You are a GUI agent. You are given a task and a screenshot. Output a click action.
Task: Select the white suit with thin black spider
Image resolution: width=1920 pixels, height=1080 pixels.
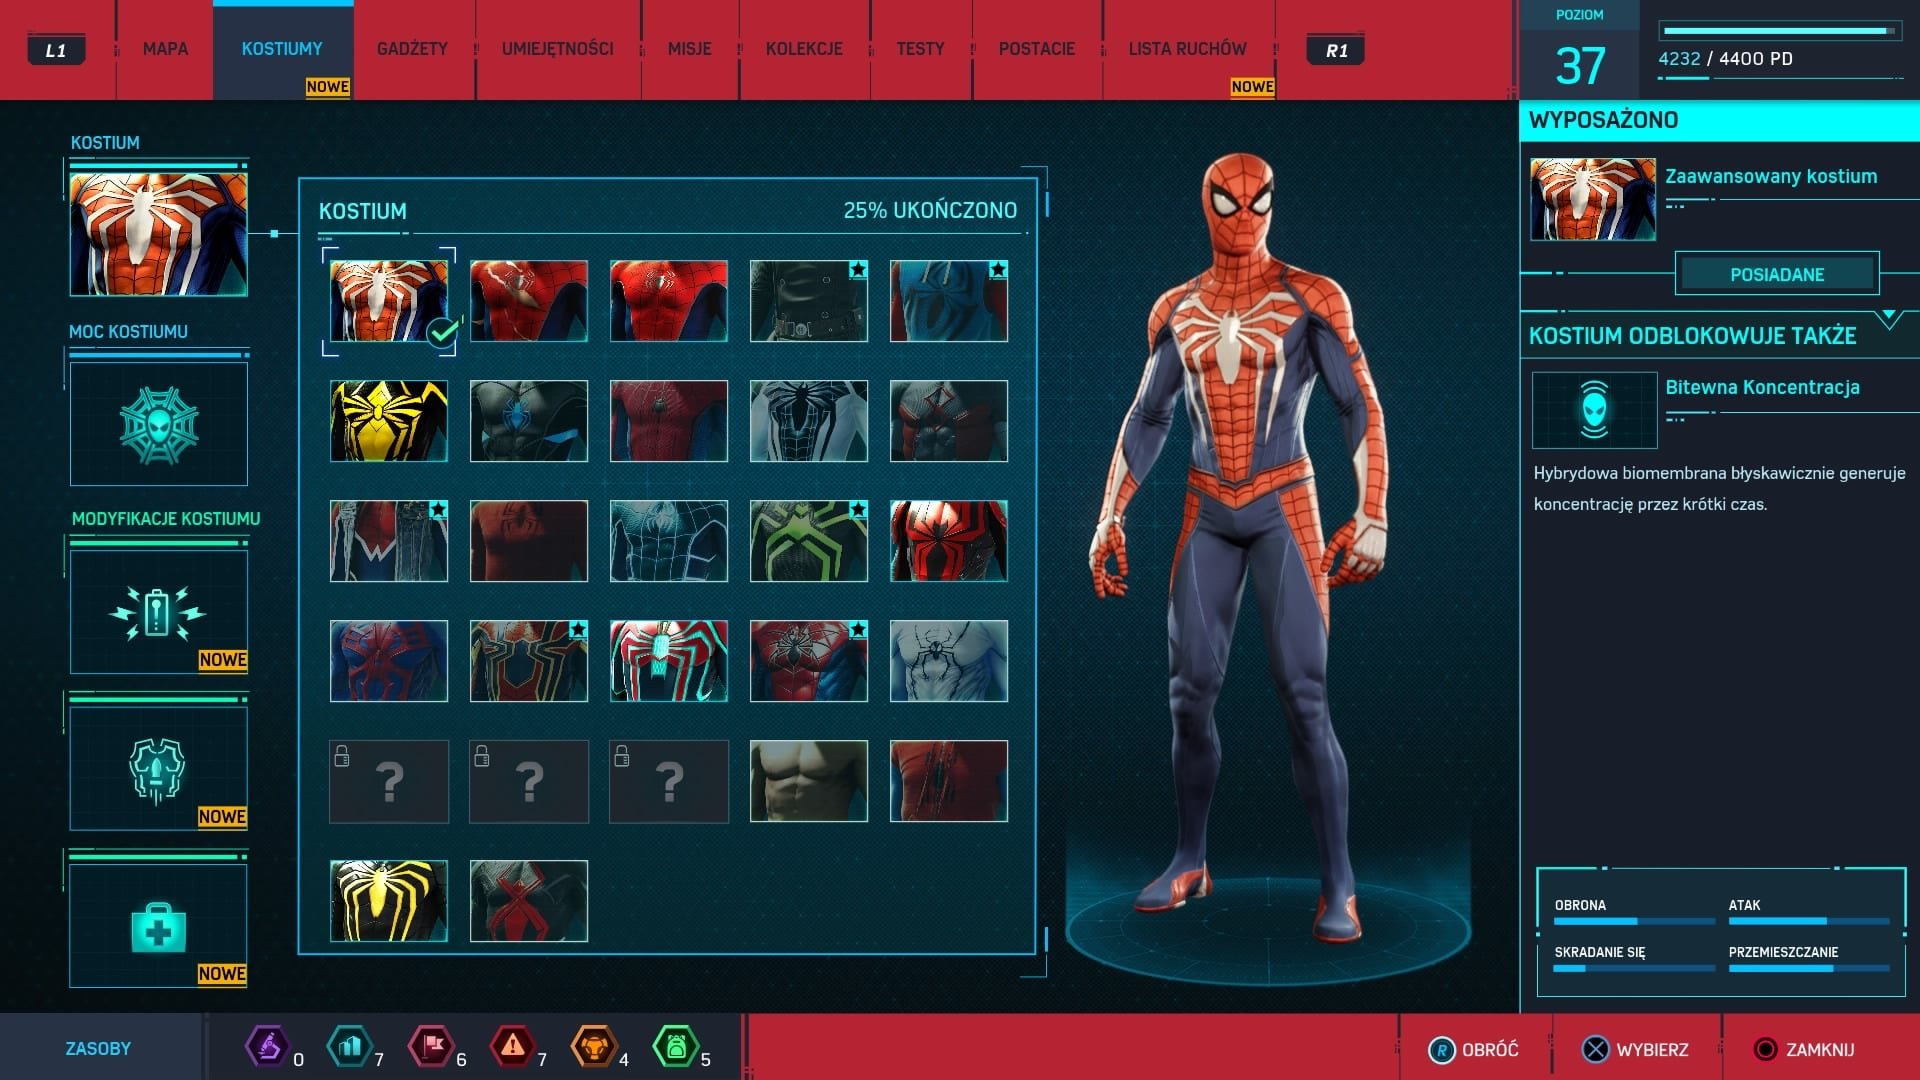click(x=949, y=661)
